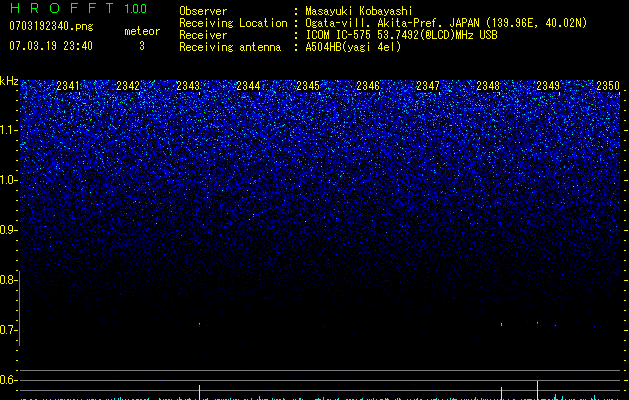
Task: Click the Receiver label
Action: pos(203,35)
